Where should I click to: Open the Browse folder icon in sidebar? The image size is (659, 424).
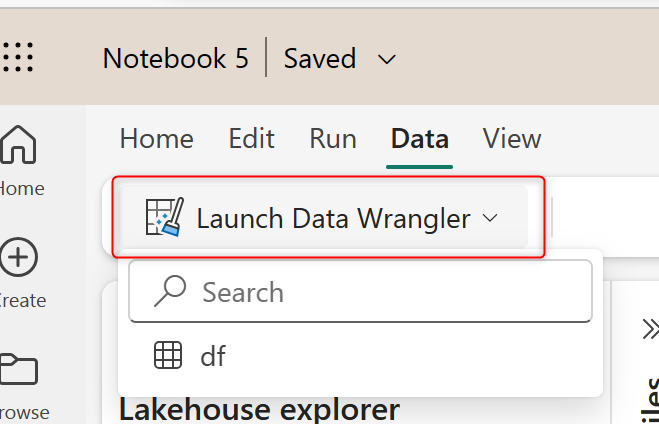(19, 370)
